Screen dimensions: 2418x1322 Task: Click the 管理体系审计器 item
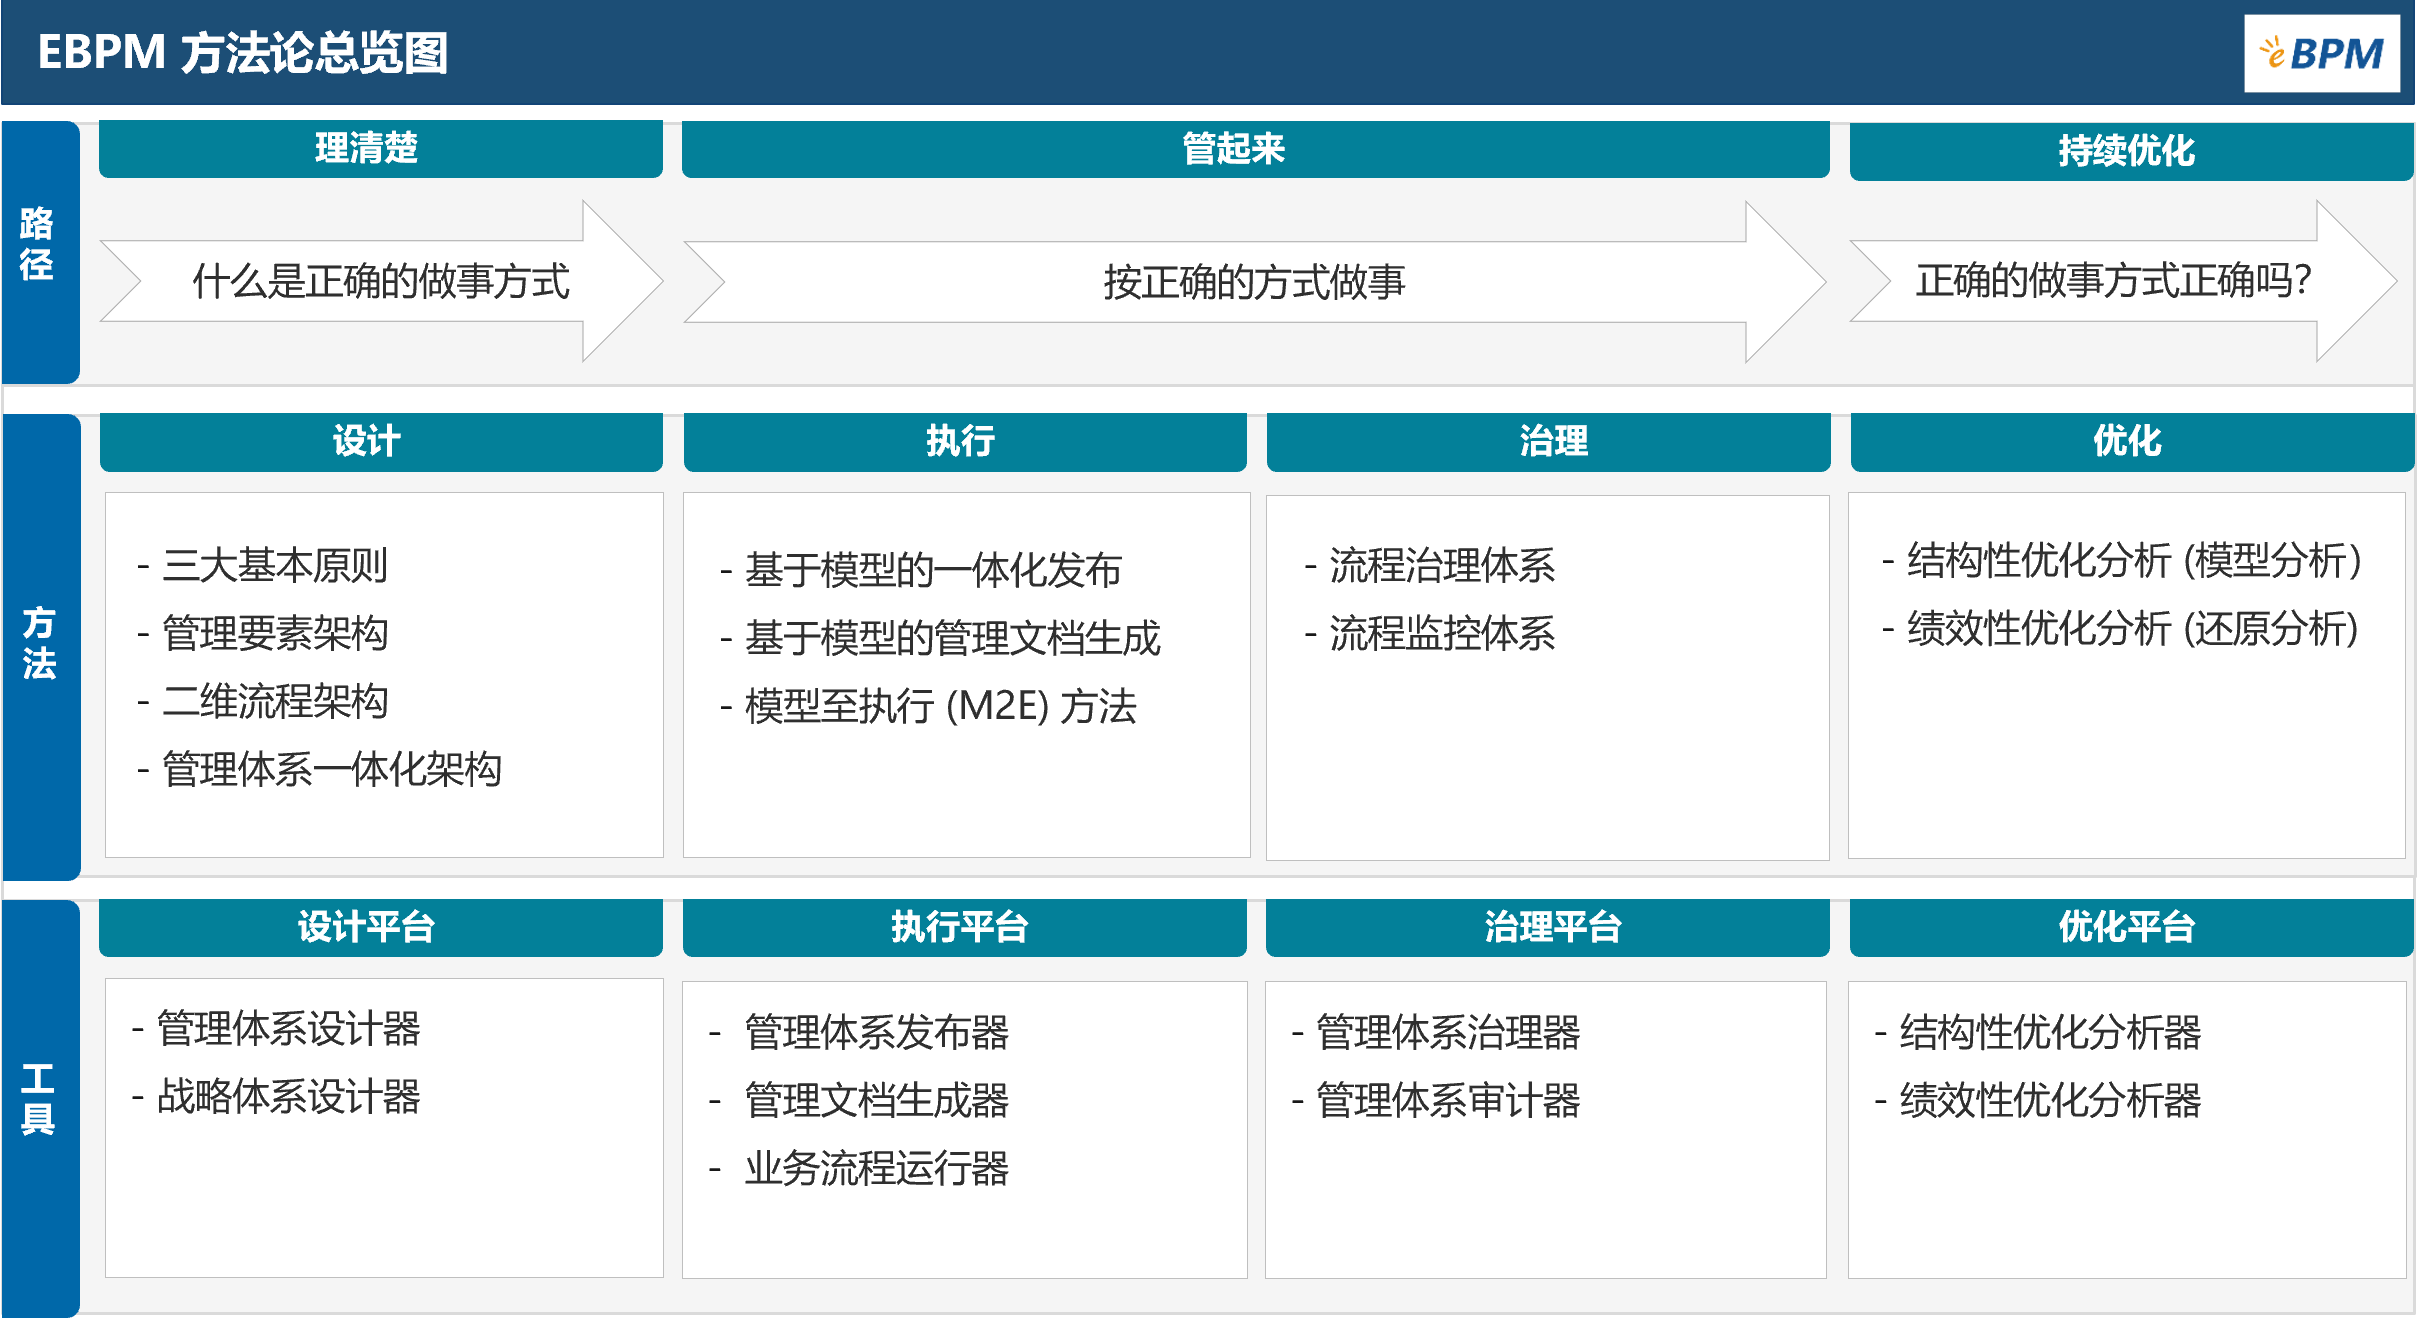click(1446, 1100)
